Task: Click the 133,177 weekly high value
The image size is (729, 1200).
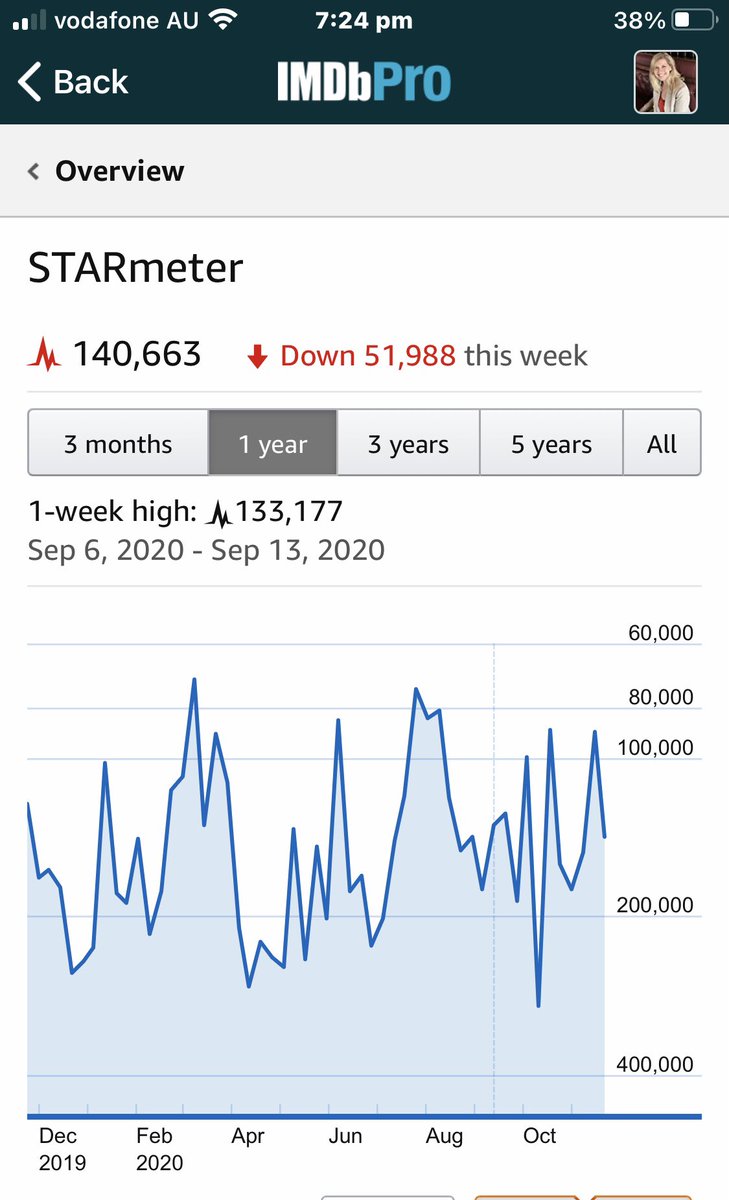Action: coord(289,513)
